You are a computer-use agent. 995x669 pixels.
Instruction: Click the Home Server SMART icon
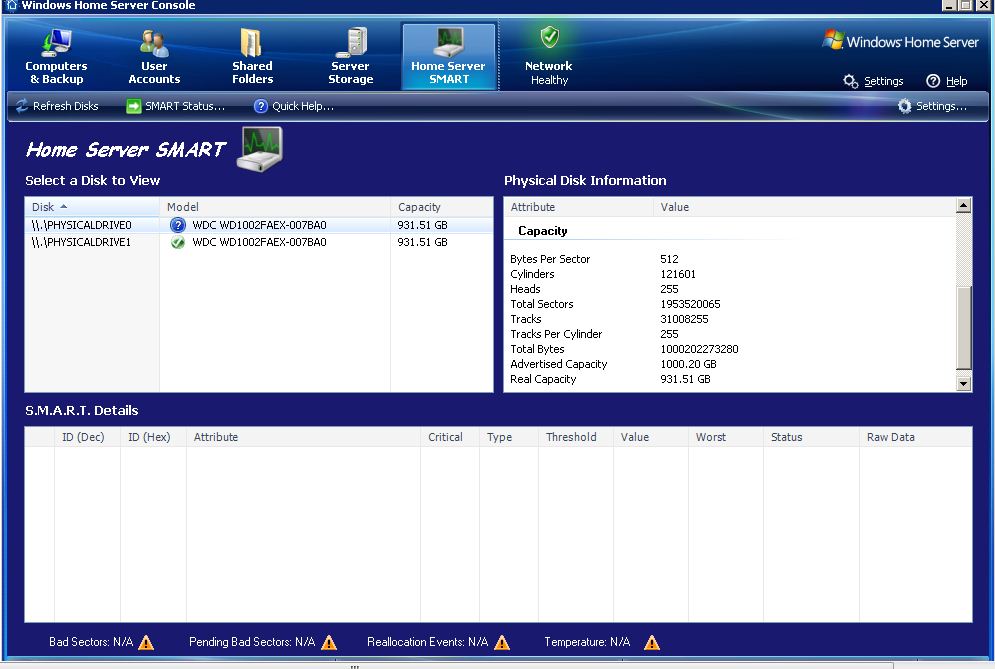[448, 43]
